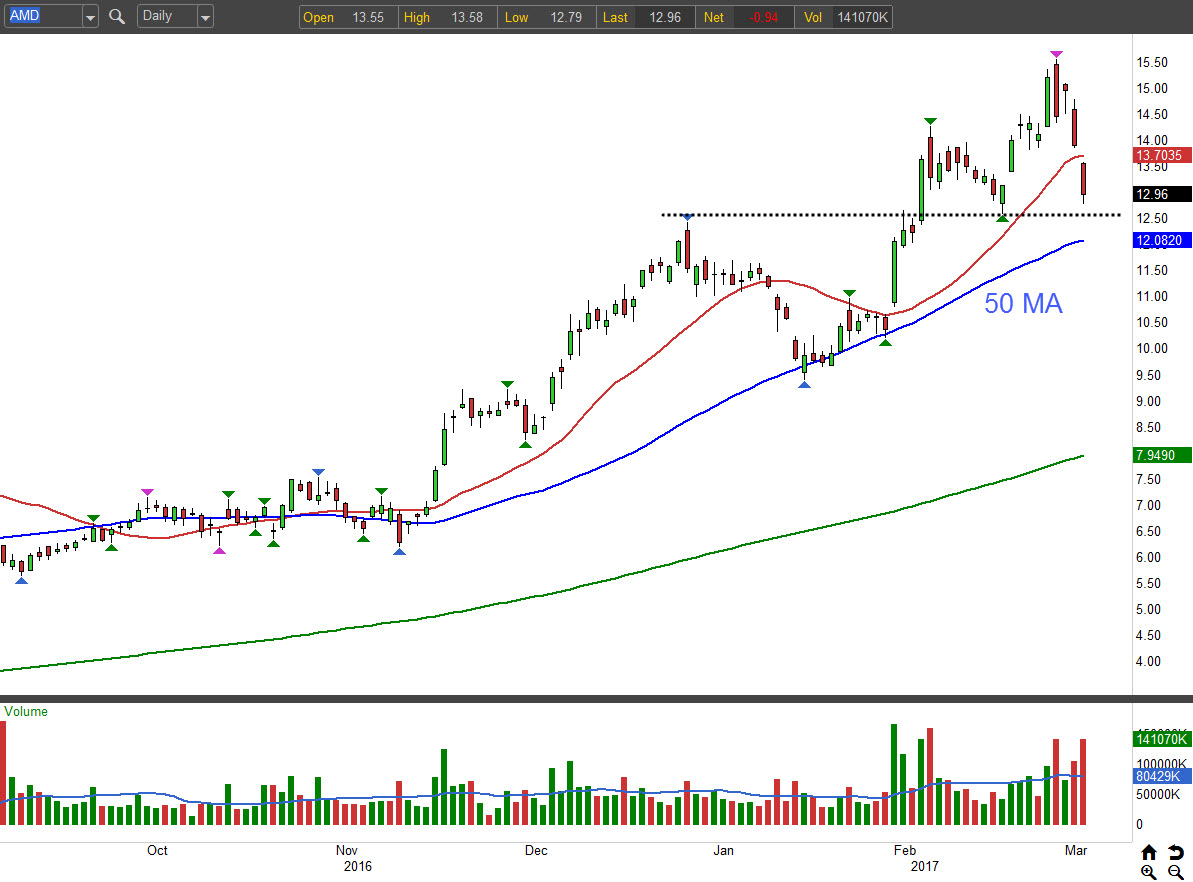Viewport: 1193px width, 882px height.
Task: Click the Nov 2016 date axis label
Action: (352, 858)
